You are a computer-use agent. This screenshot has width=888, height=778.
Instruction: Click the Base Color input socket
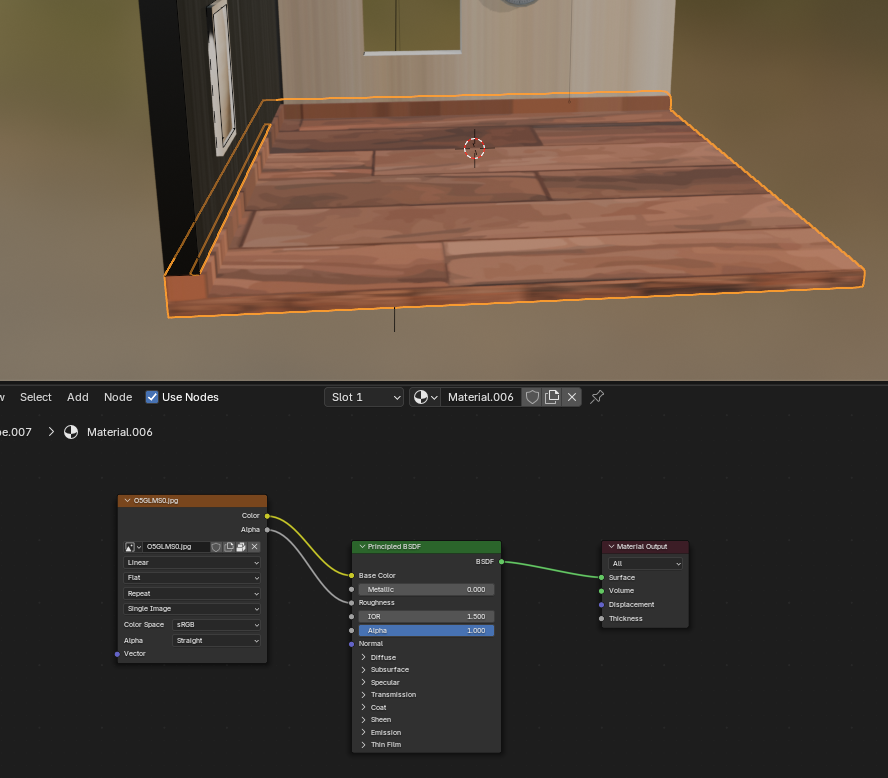click(352, 576)
